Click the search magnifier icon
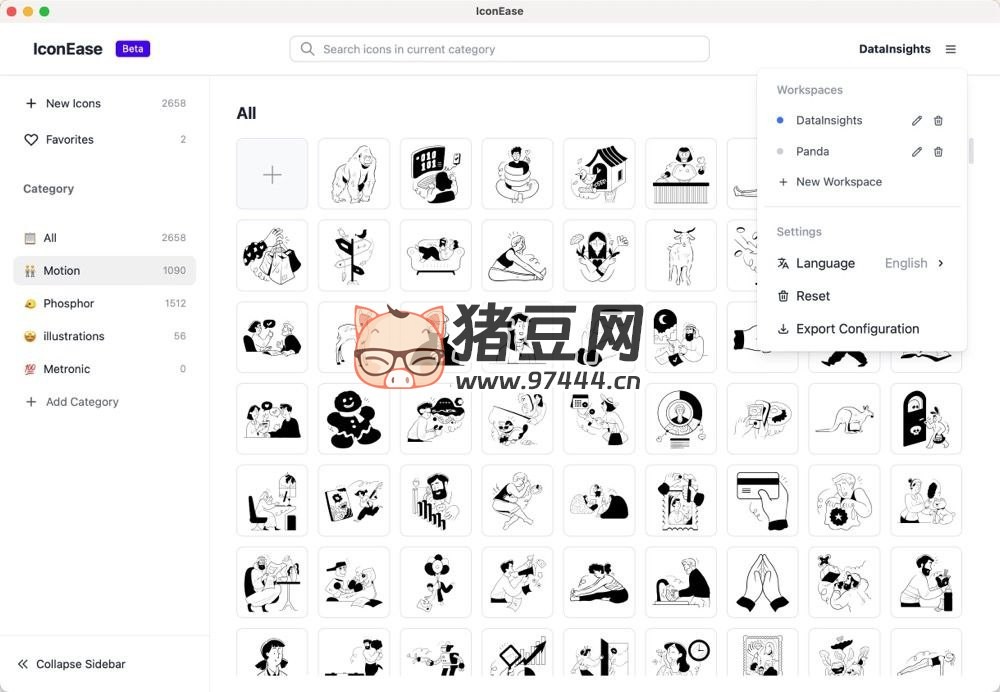Viewport: 1000px width, 692px height. (x=307, y=48)
